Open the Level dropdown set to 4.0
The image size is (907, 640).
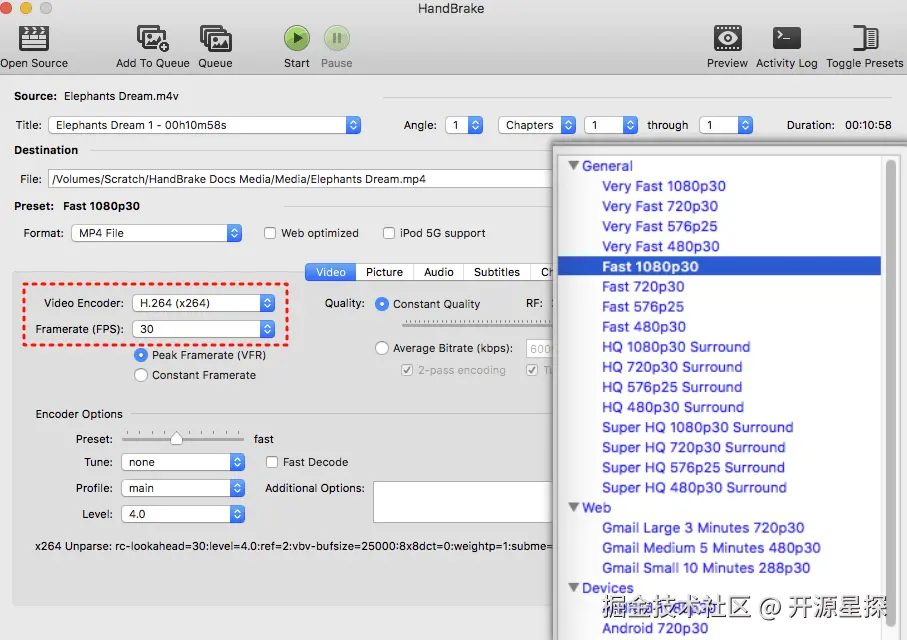click(183, 514)
